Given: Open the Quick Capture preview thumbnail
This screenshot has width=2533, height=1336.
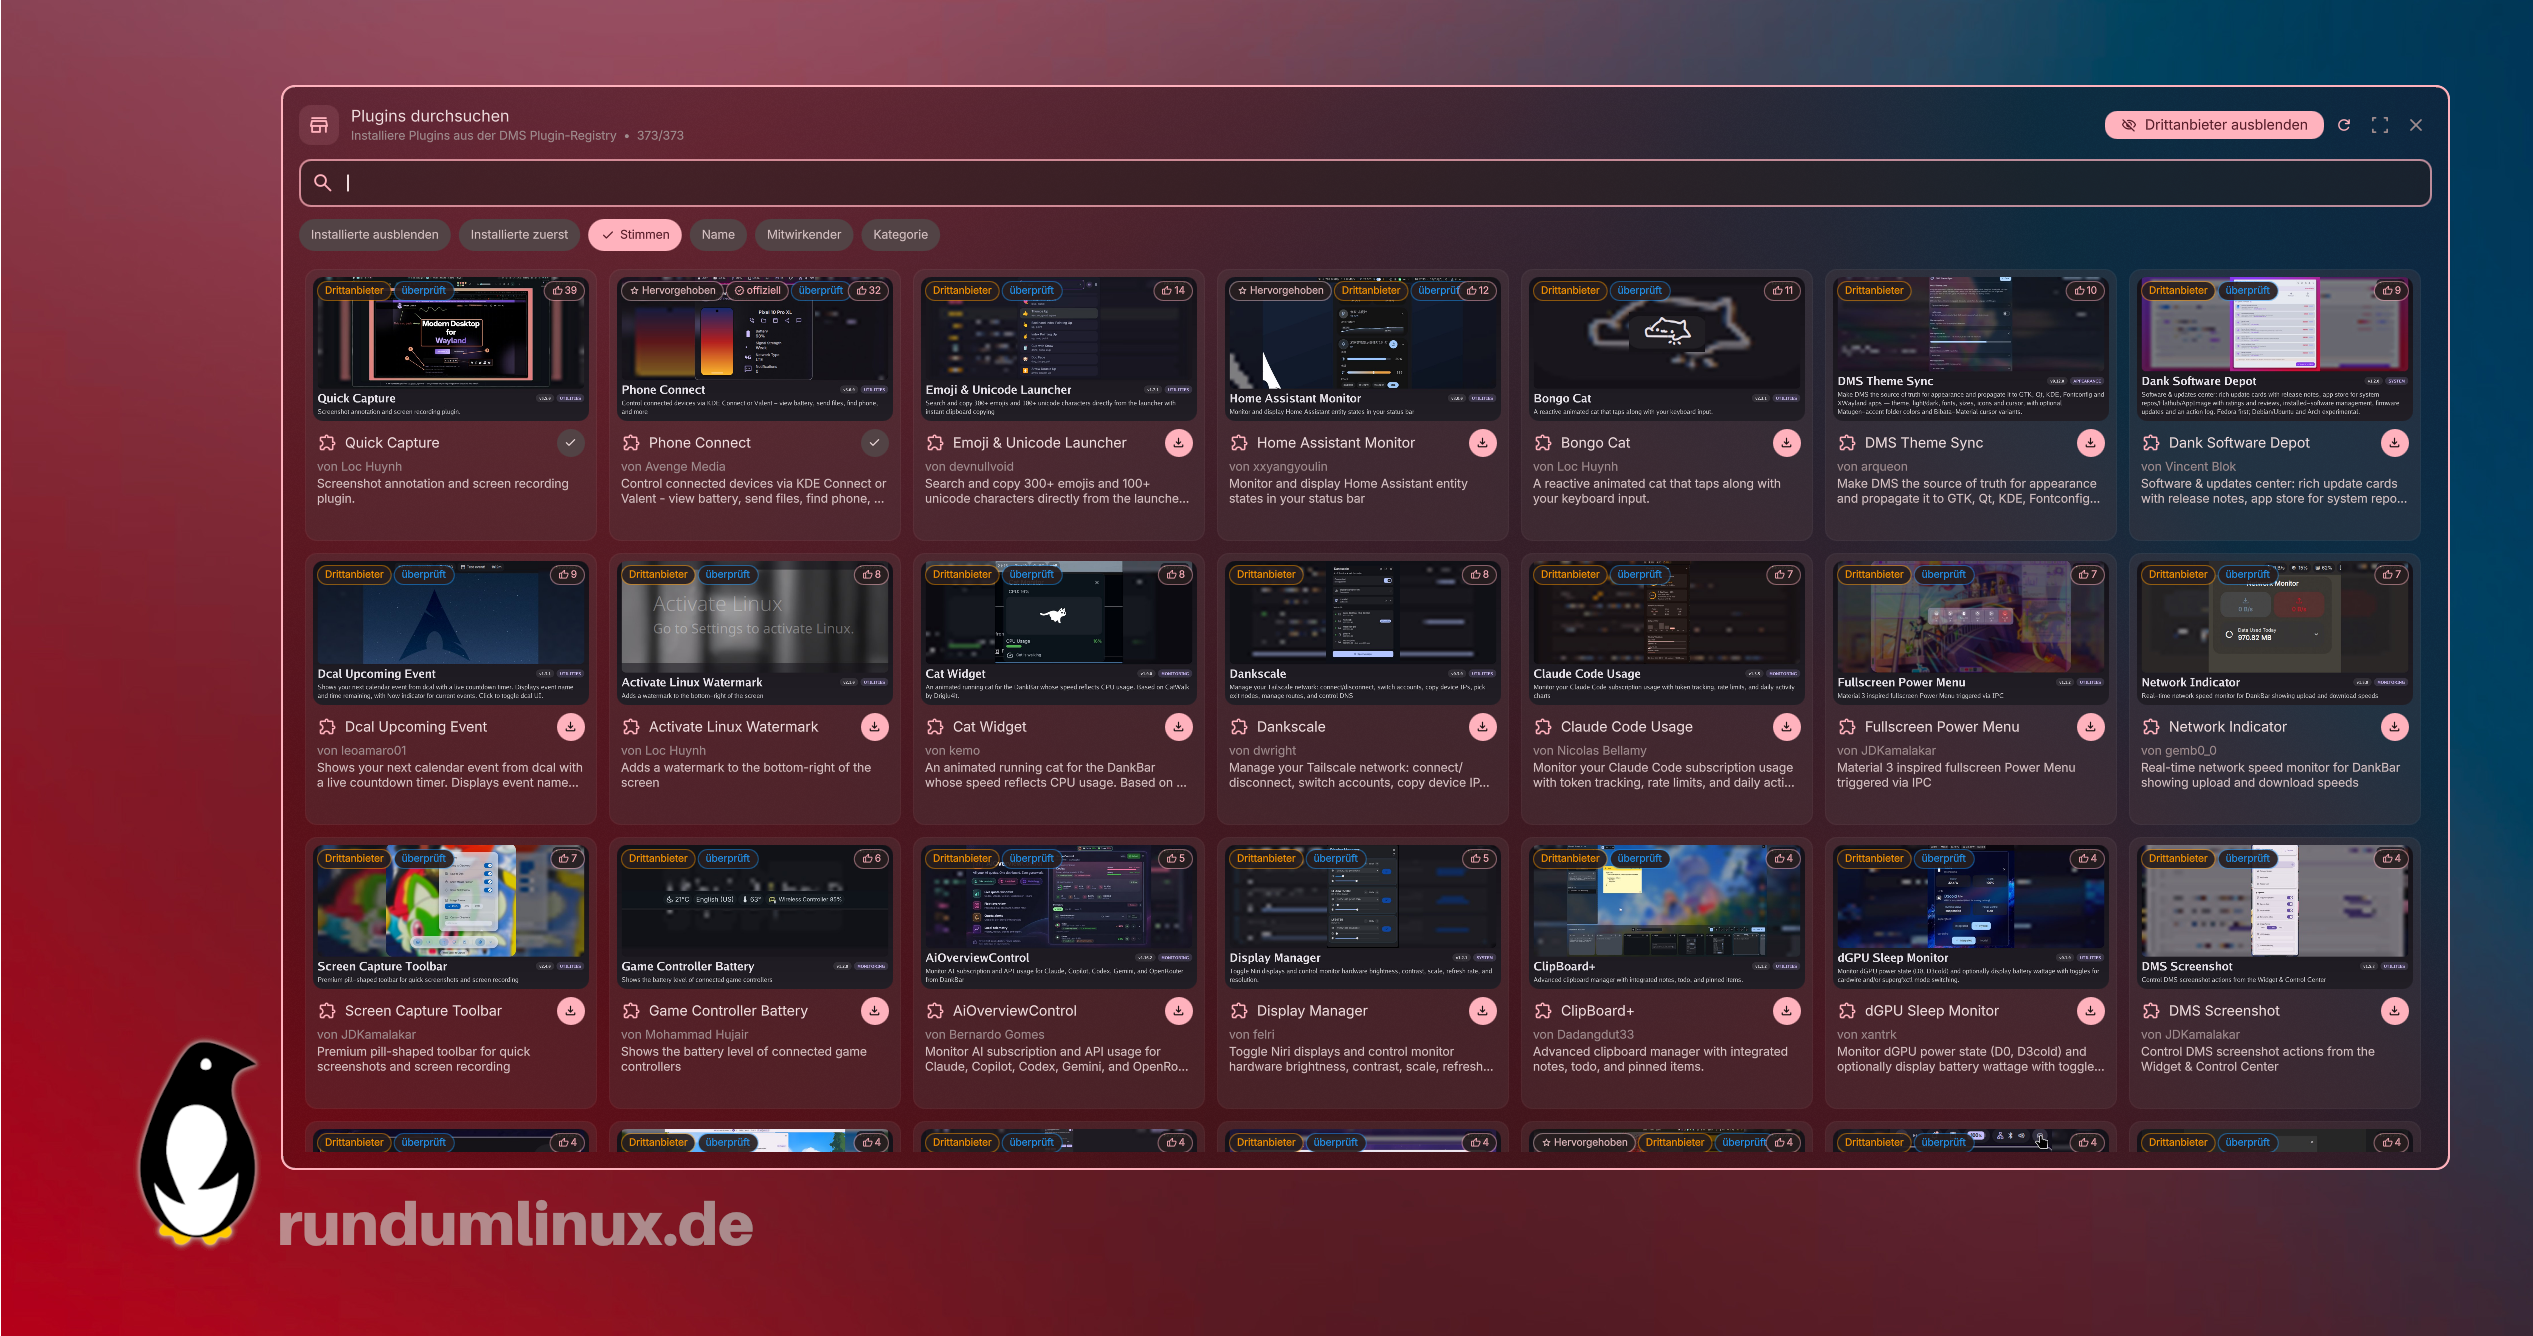Looking at the screenshot, I should coord(450,348).
